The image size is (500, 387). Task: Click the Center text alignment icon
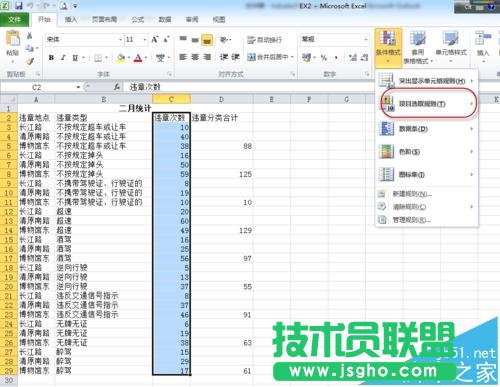[195, 57]
